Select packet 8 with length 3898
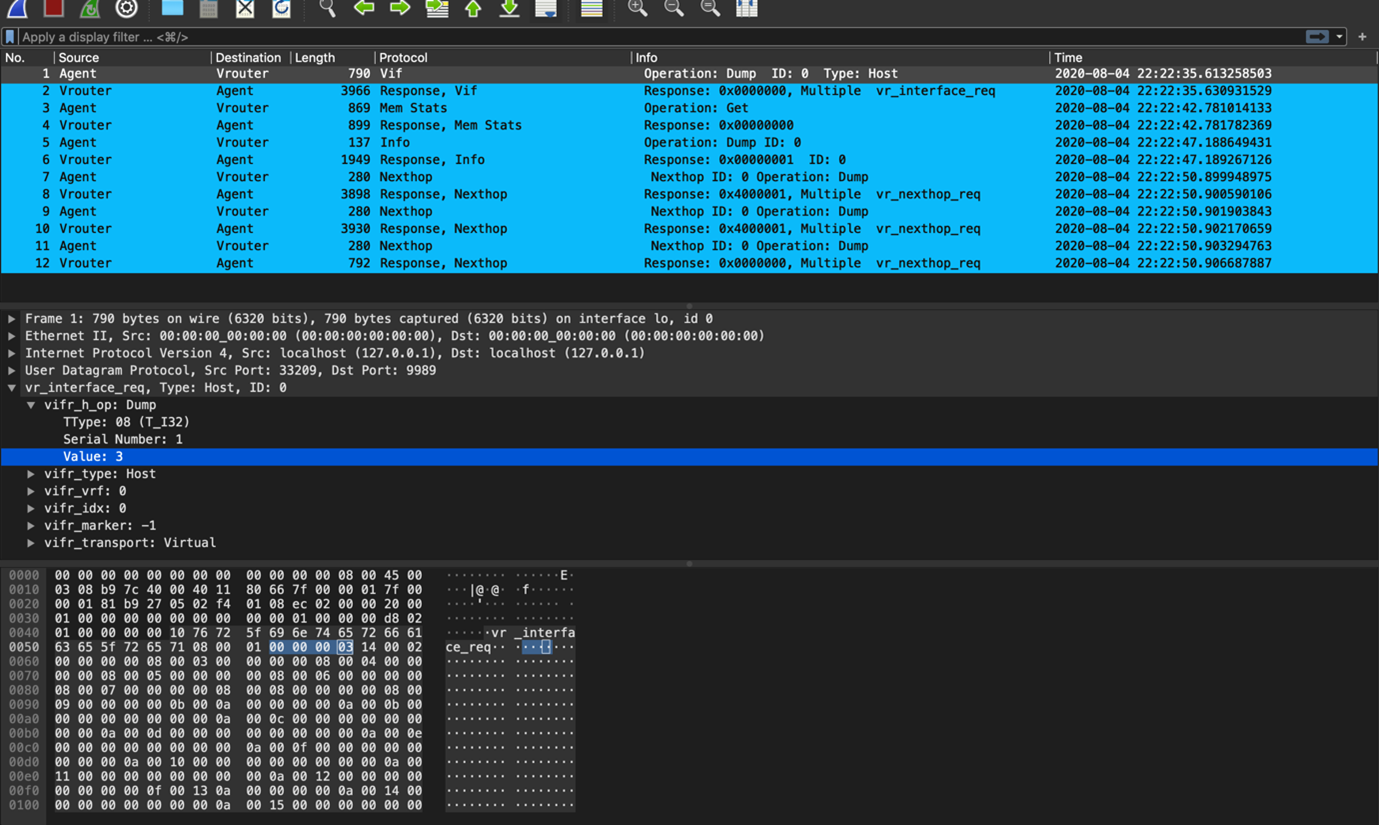The width and height of the screenshot is (1379, 825). (689, 194)
